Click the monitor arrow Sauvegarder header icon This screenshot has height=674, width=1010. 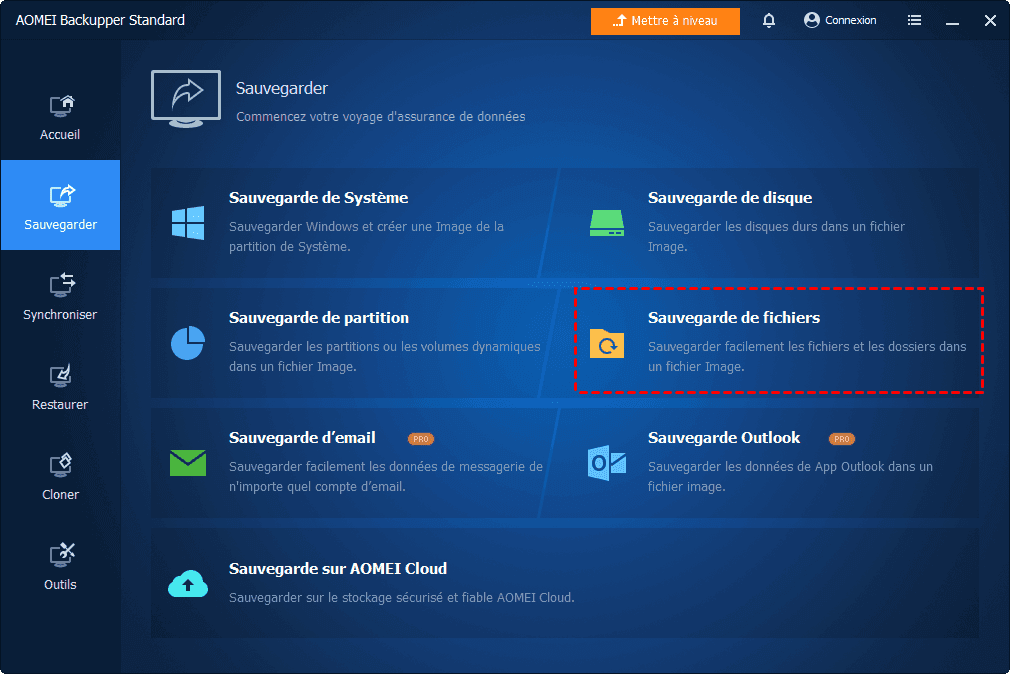(x=186, y=98)
